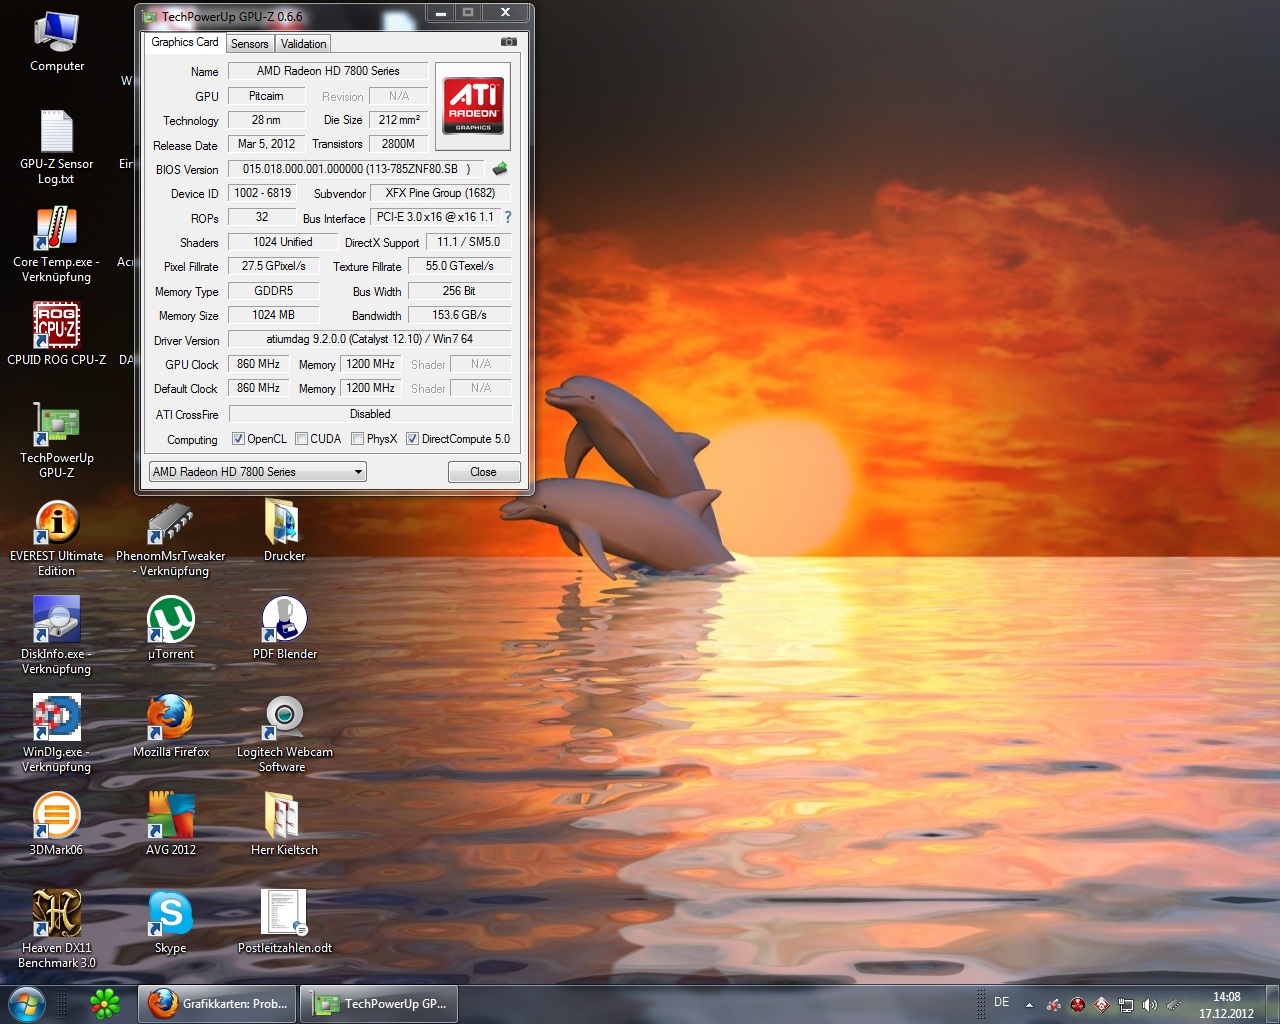Launch DiskInfo.exe shortcut
The height and width of the screenshot is (1024, 1280).
(56, 636)
